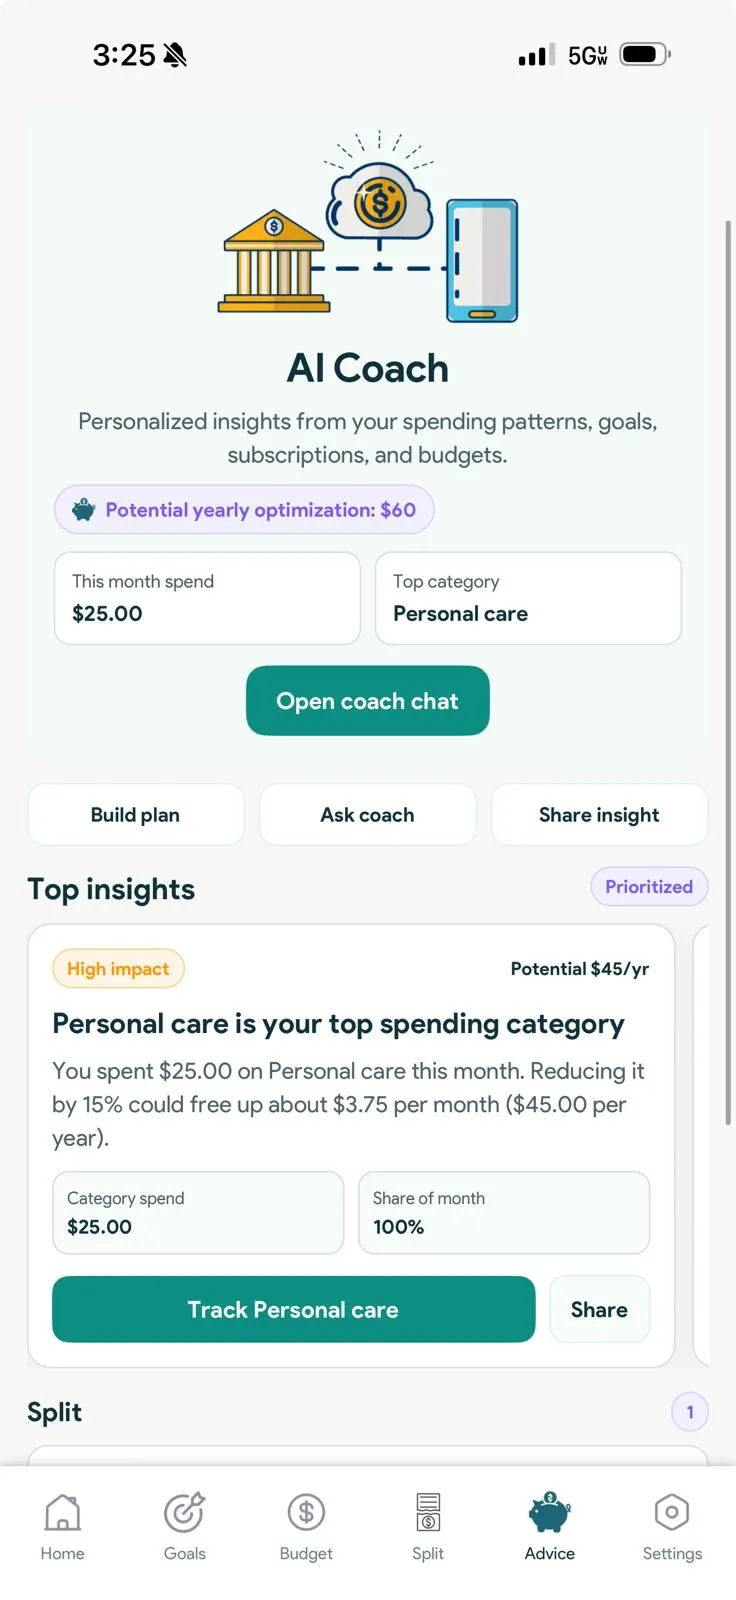Screen dimensions: 736x1600
Task: Tap the AI Coach bank illustration
Action: (274, 262)
